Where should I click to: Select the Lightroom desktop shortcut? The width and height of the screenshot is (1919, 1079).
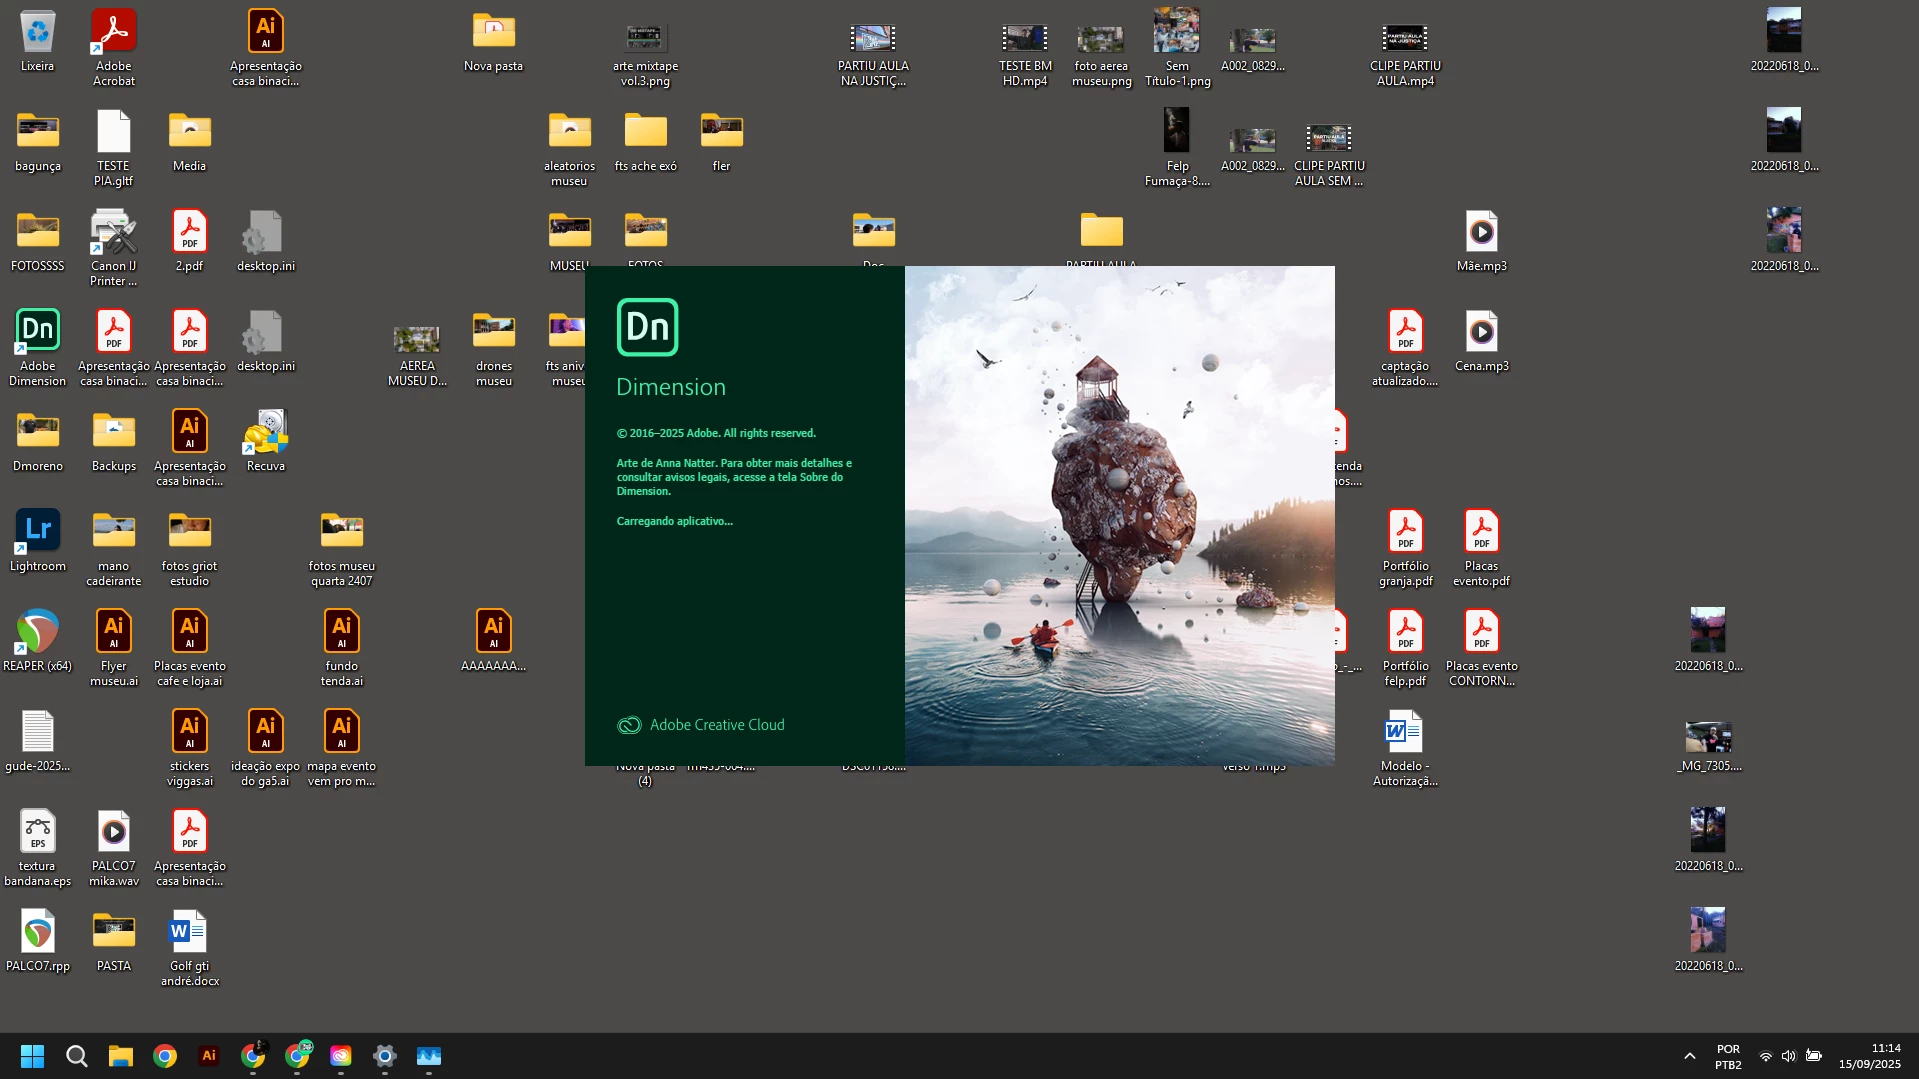pyautogui.click(x=38, y=541)
